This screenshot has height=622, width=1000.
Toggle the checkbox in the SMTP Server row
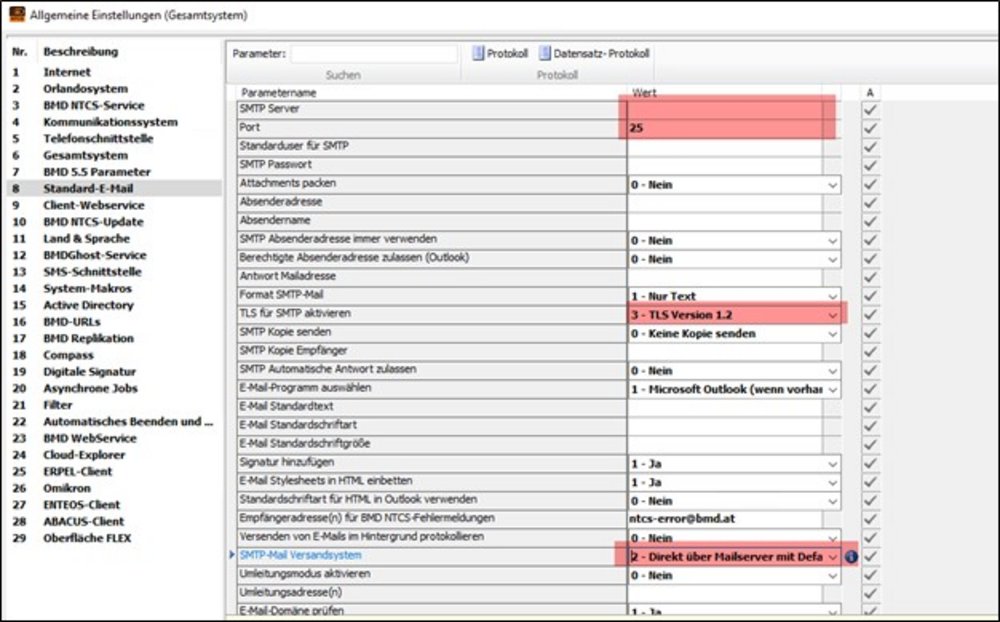click(870, 109)
